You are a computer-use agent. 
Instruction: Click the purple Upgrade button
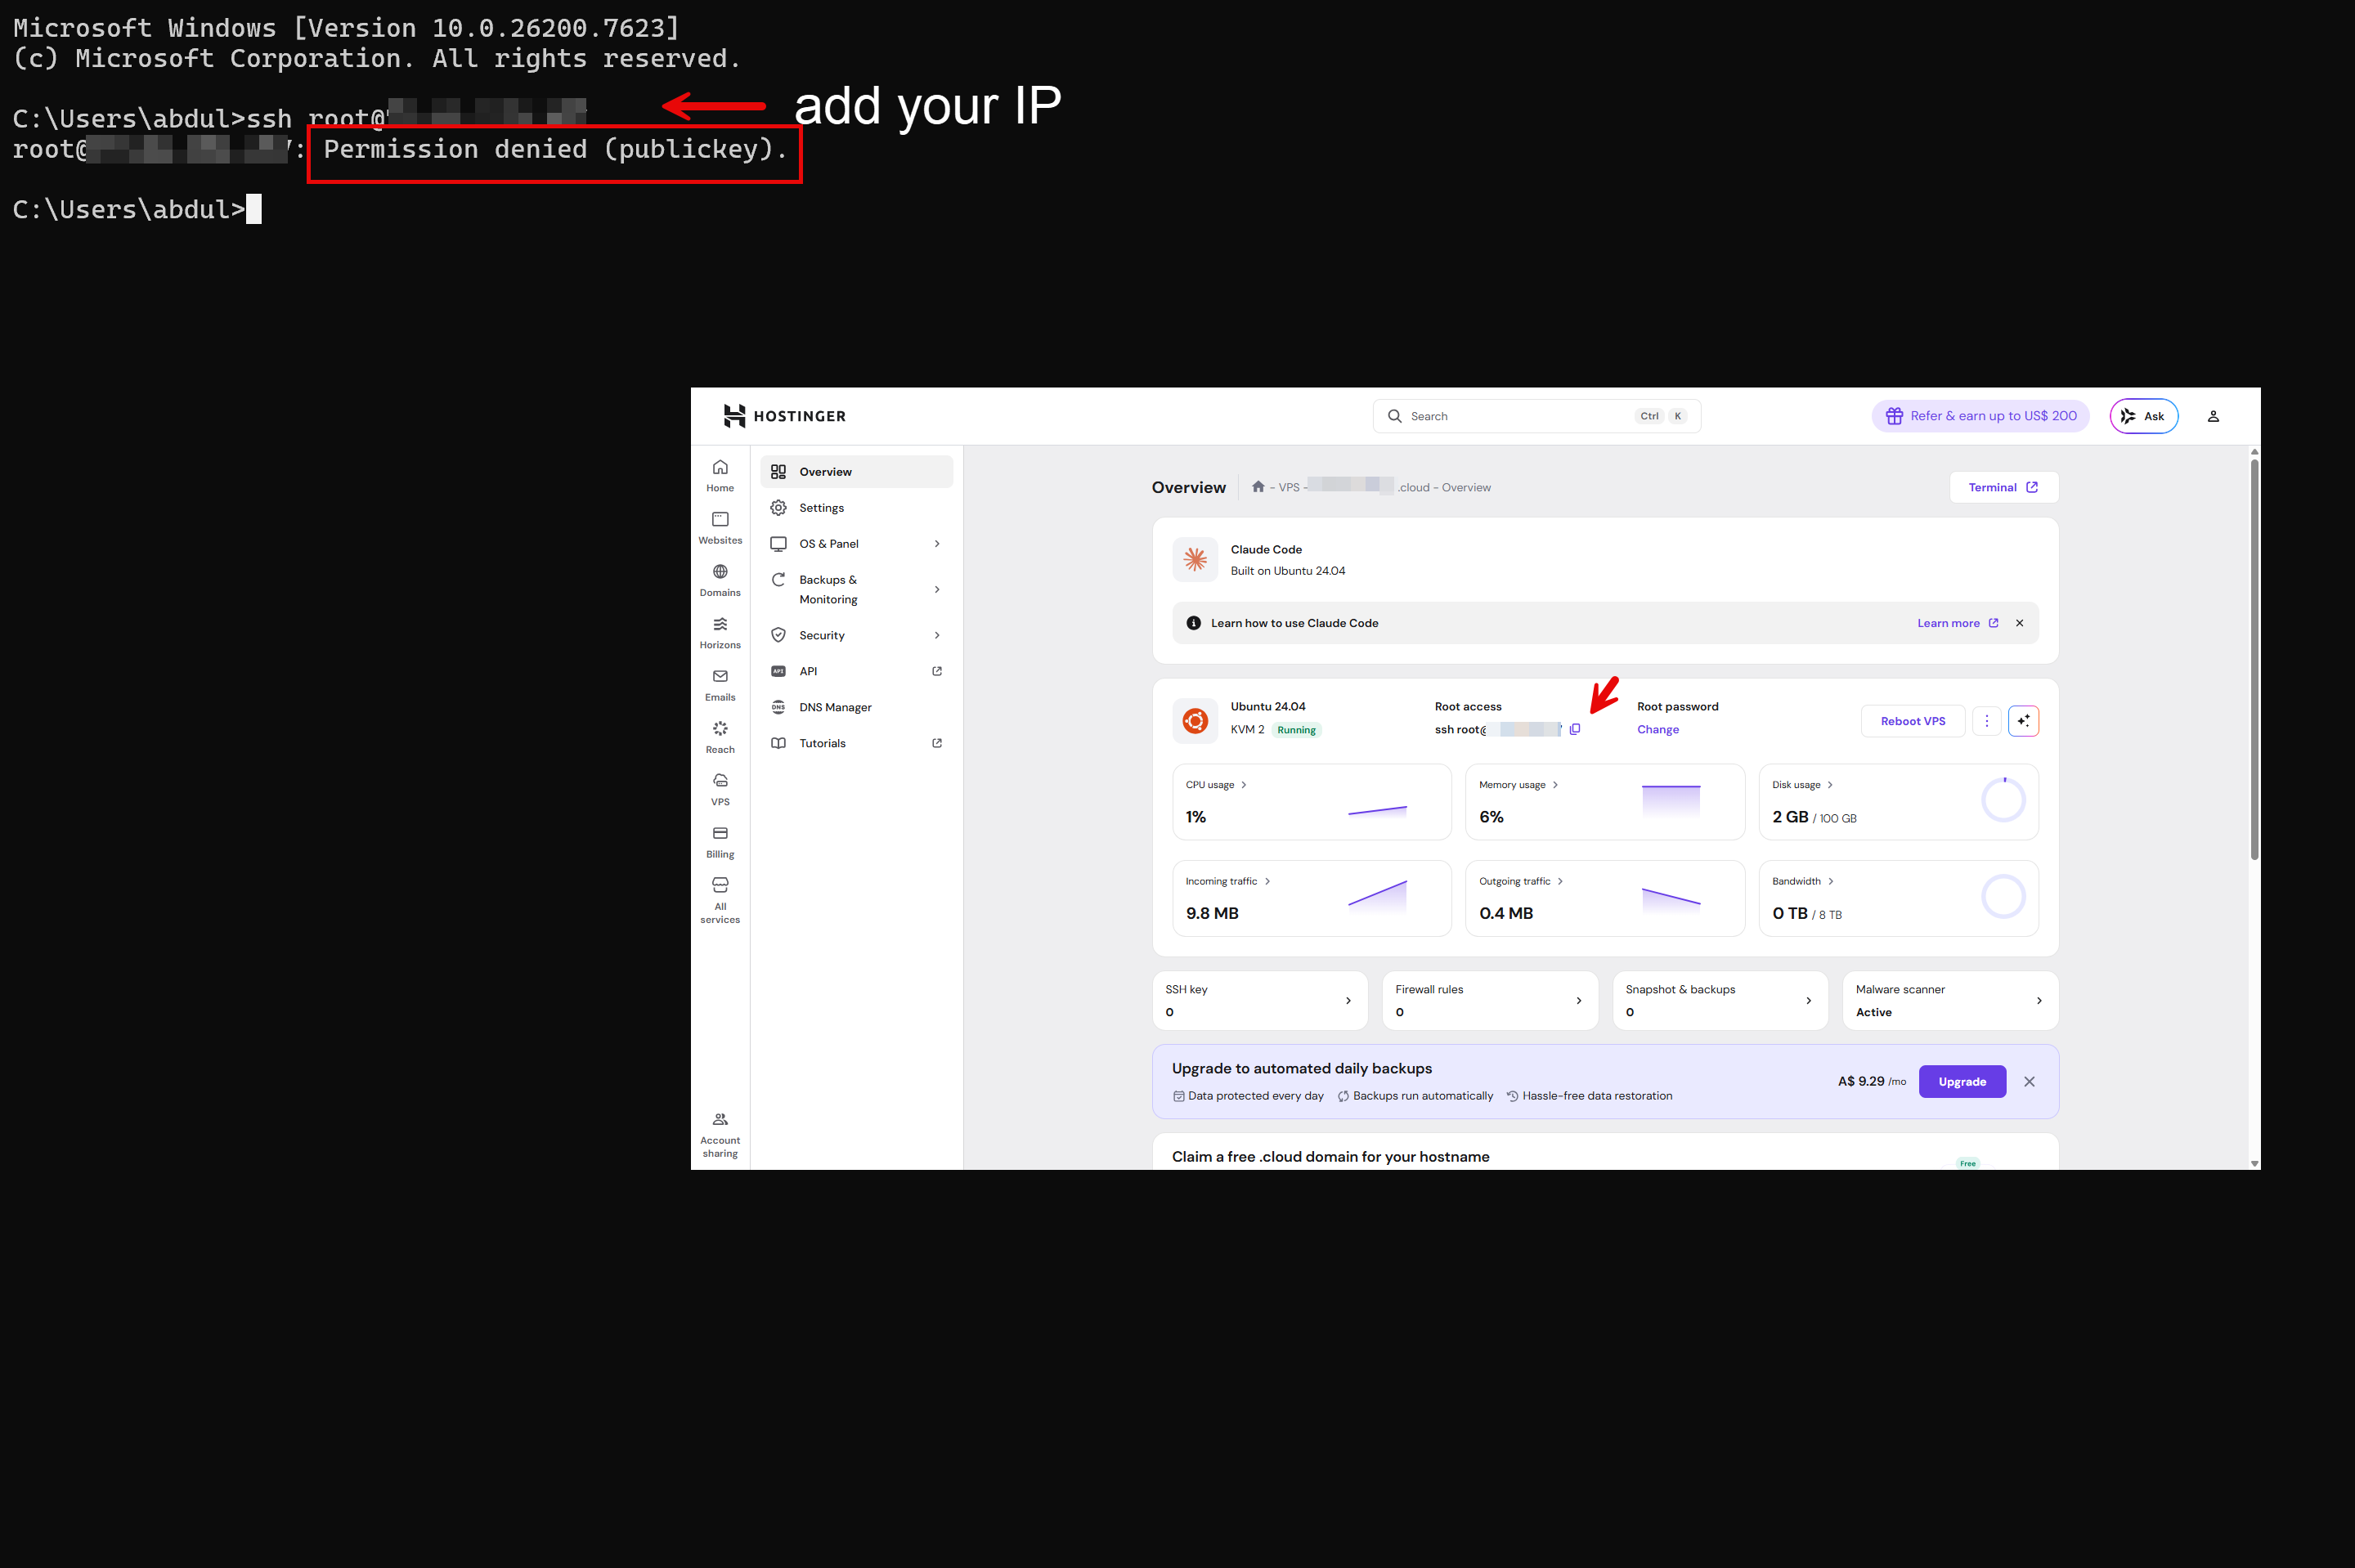[1962, 1082]
